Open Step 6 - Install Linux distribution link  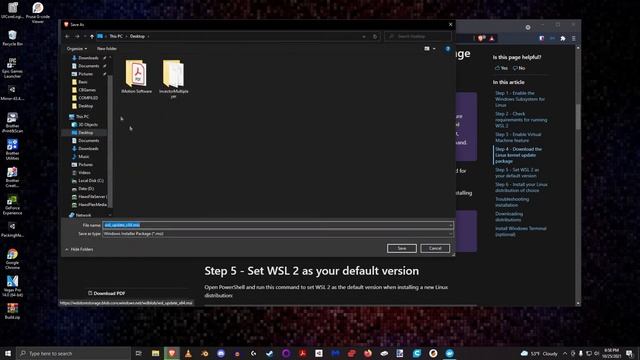coord(521,187)
